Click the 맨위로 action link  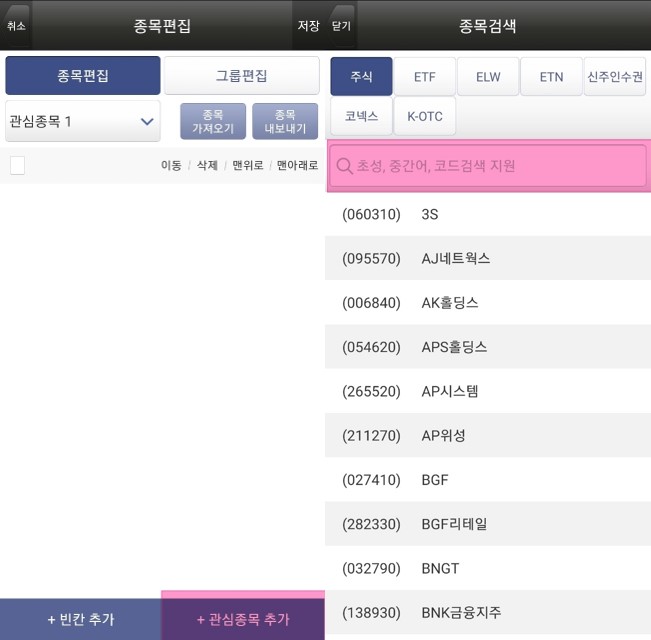247,165
